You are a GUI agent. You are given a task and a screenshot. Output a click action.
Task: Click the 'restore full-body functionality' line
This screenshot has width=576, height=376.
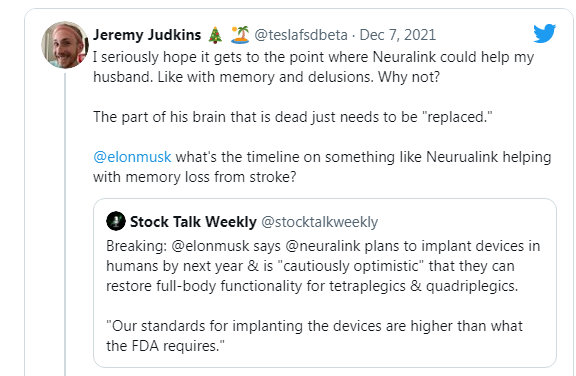pyautogui.click(x=312, y=286)
